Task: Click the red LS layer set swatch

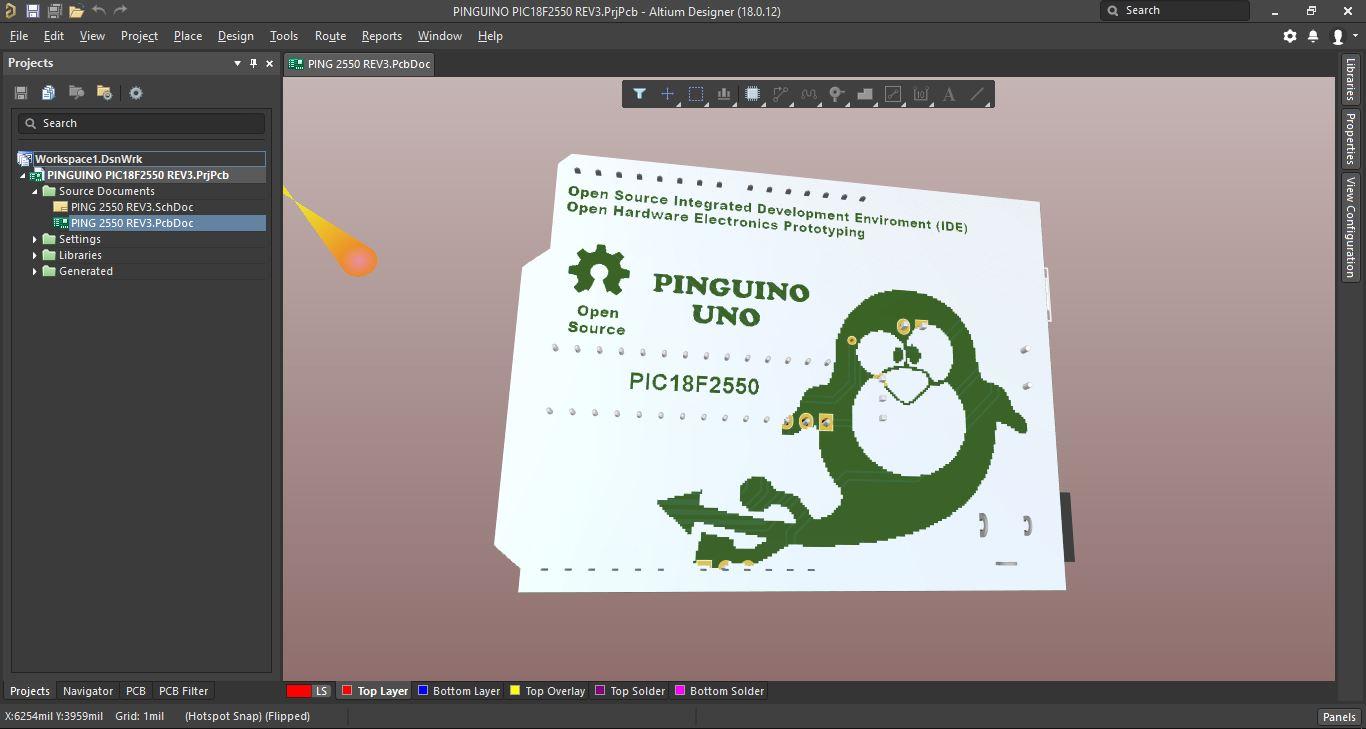Action: pos(298,691)
